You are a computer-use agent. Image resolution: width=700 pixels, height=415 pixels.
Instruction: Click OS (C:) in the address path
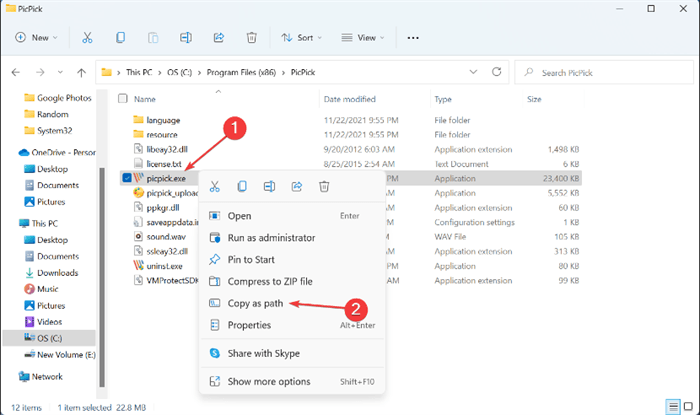coord(179,72)
